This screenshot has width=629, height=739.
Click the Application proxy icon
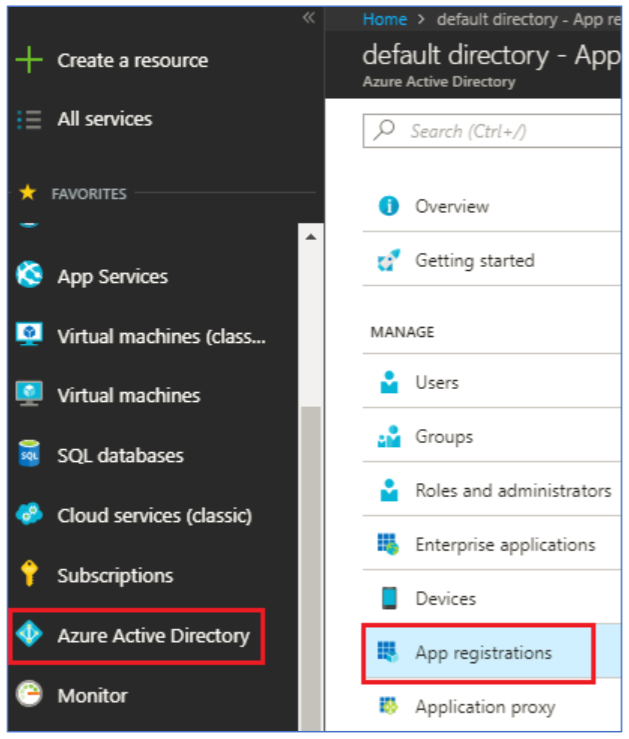click(389, 706)
